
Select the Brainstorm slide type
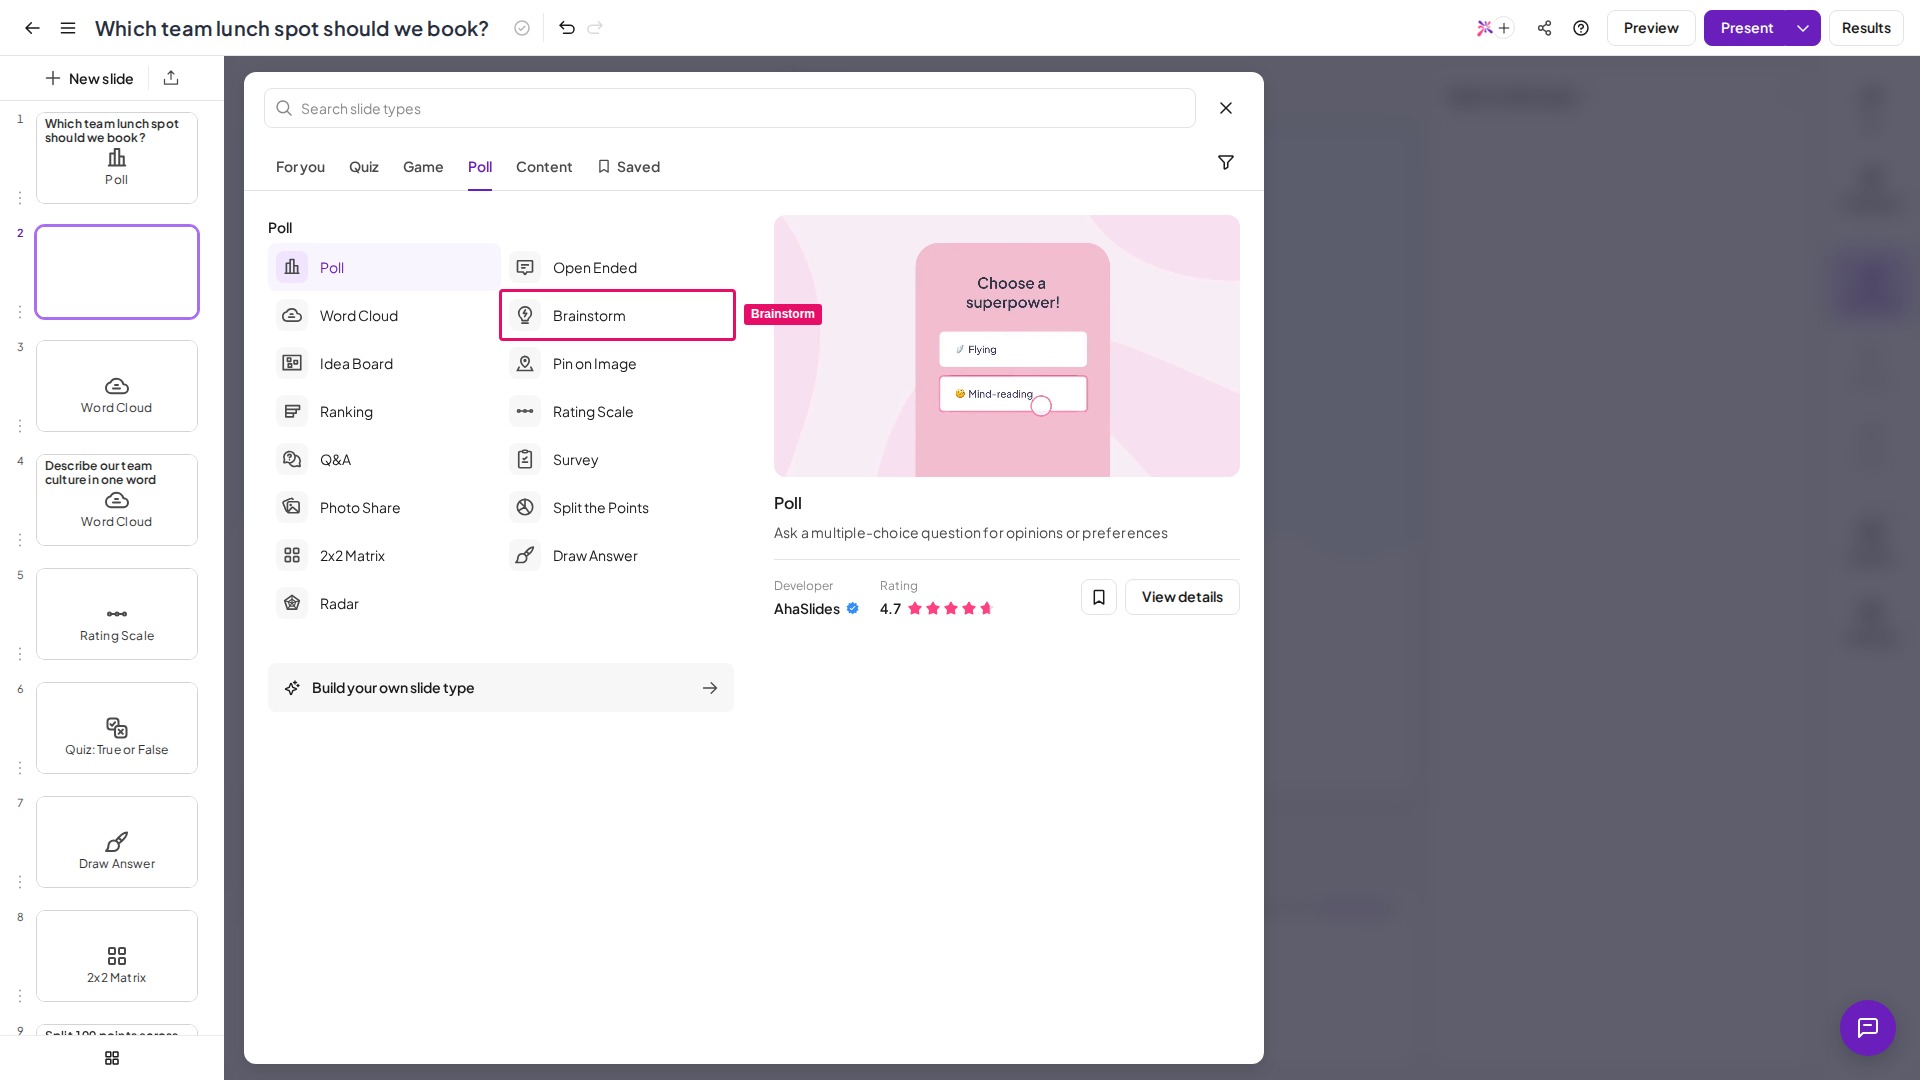[x=617, y=316]
